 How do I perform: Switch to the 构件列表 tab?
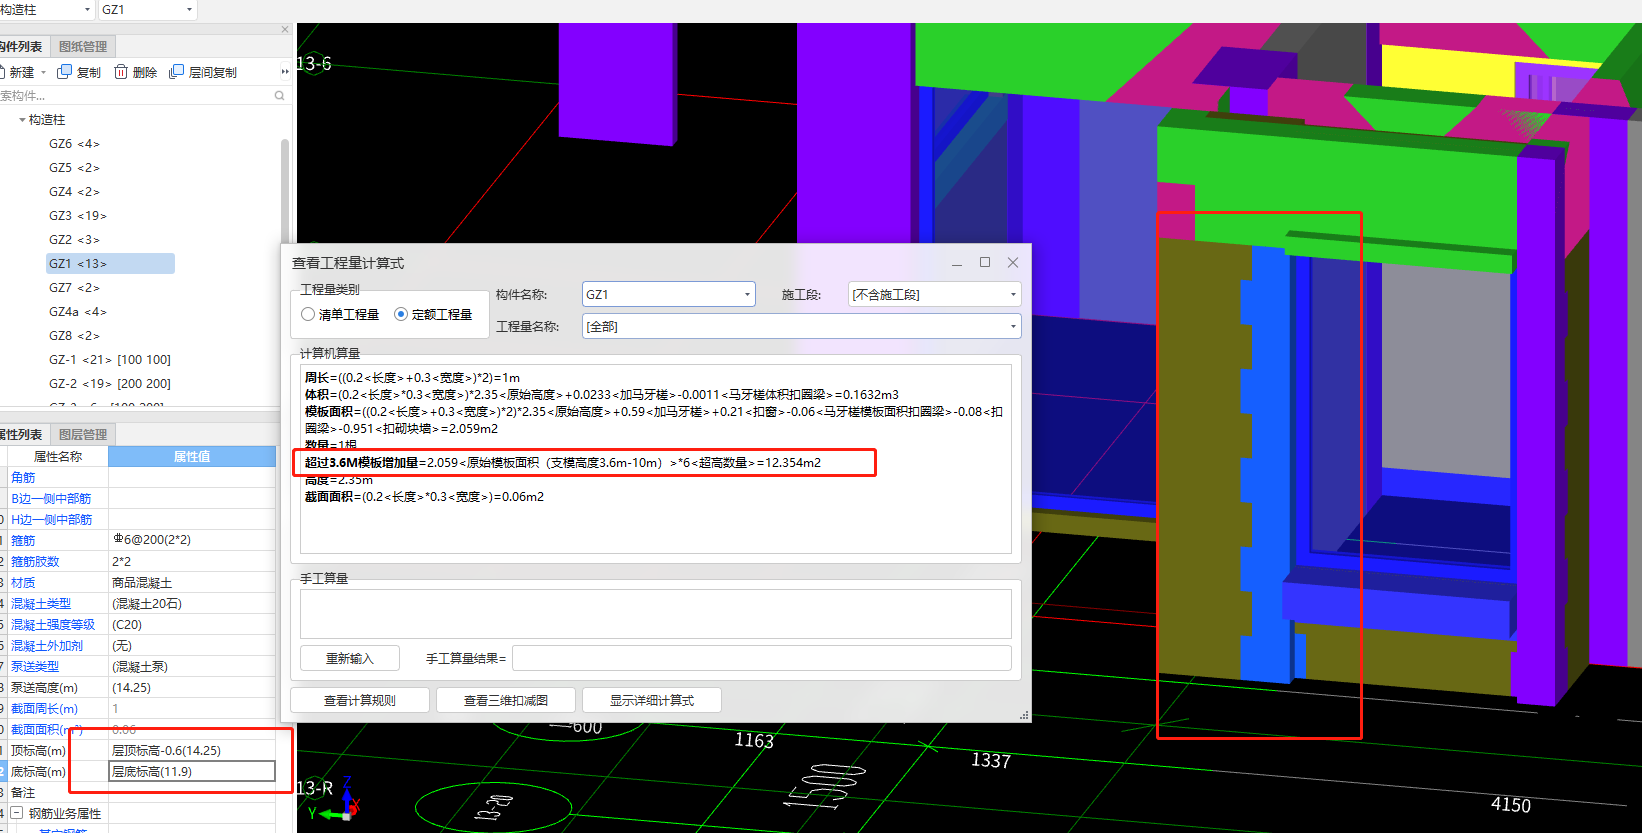click(x=22, y=46)
